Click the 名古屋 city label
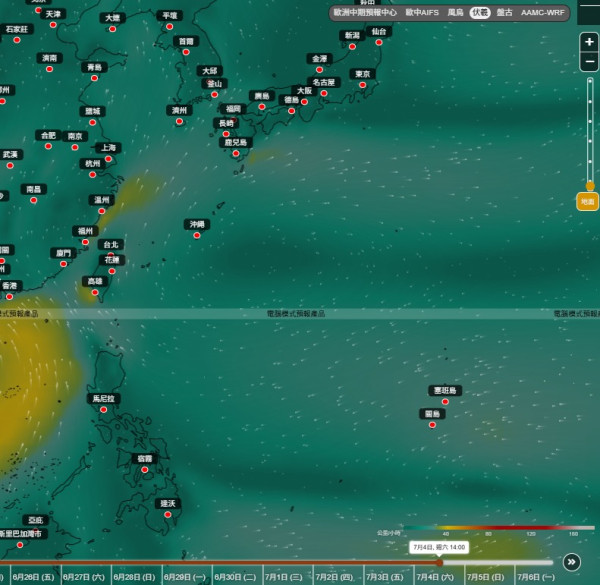This screenshot has height=585, width=600. coord(324,82)
